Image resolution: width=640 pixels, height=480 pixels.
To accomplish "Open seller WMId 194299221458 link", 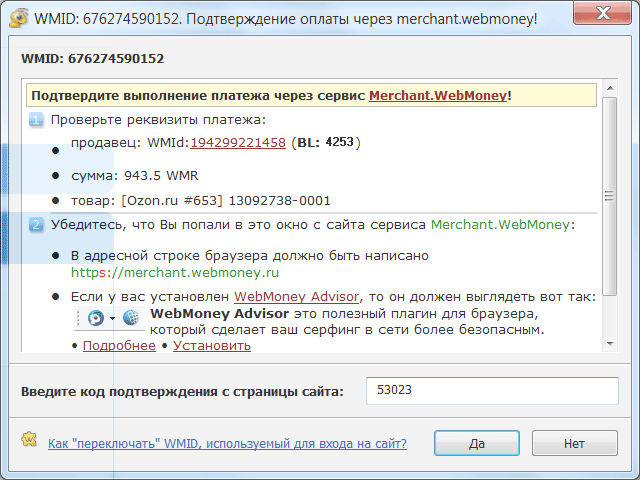I will point(238,142).
